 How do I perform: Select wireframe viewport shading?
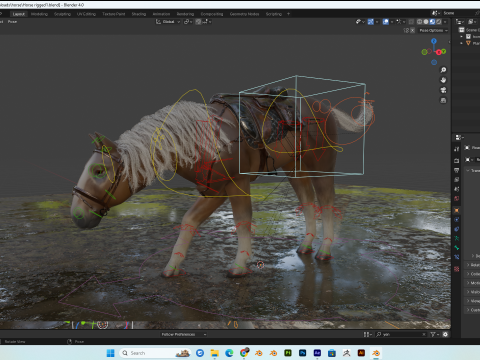tap(420, 22)
